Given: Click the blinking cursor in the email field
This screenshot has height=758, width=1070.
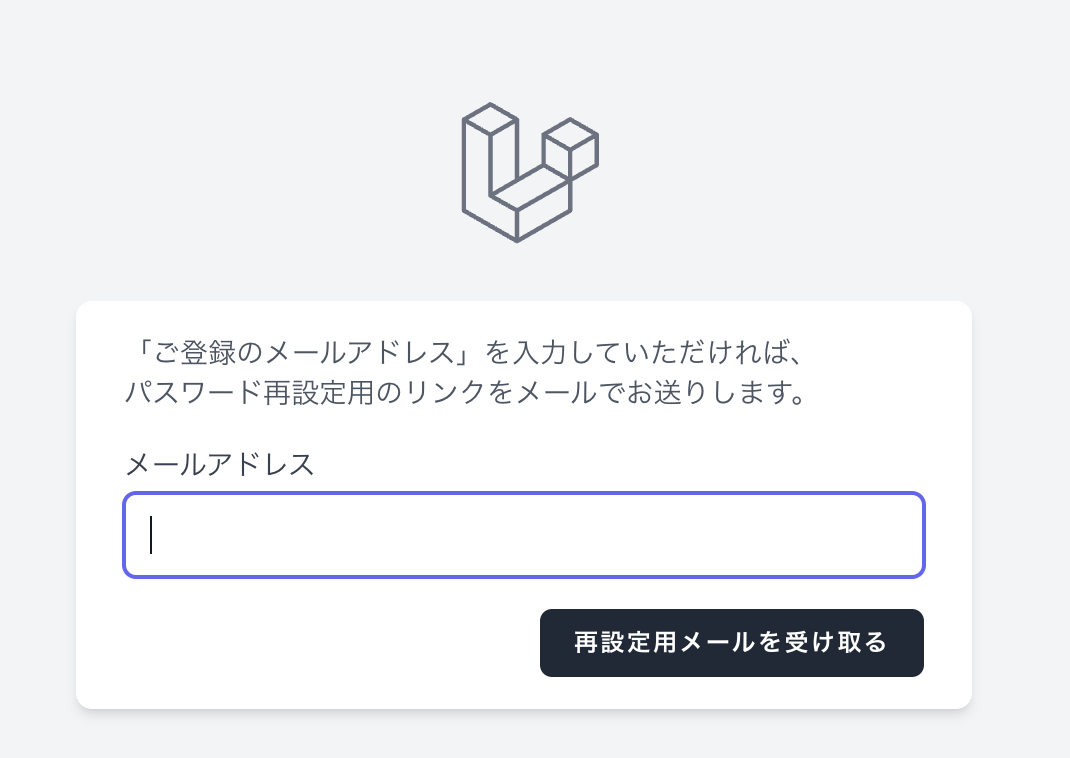Looking at the screenshot, I should coord(150,535).
